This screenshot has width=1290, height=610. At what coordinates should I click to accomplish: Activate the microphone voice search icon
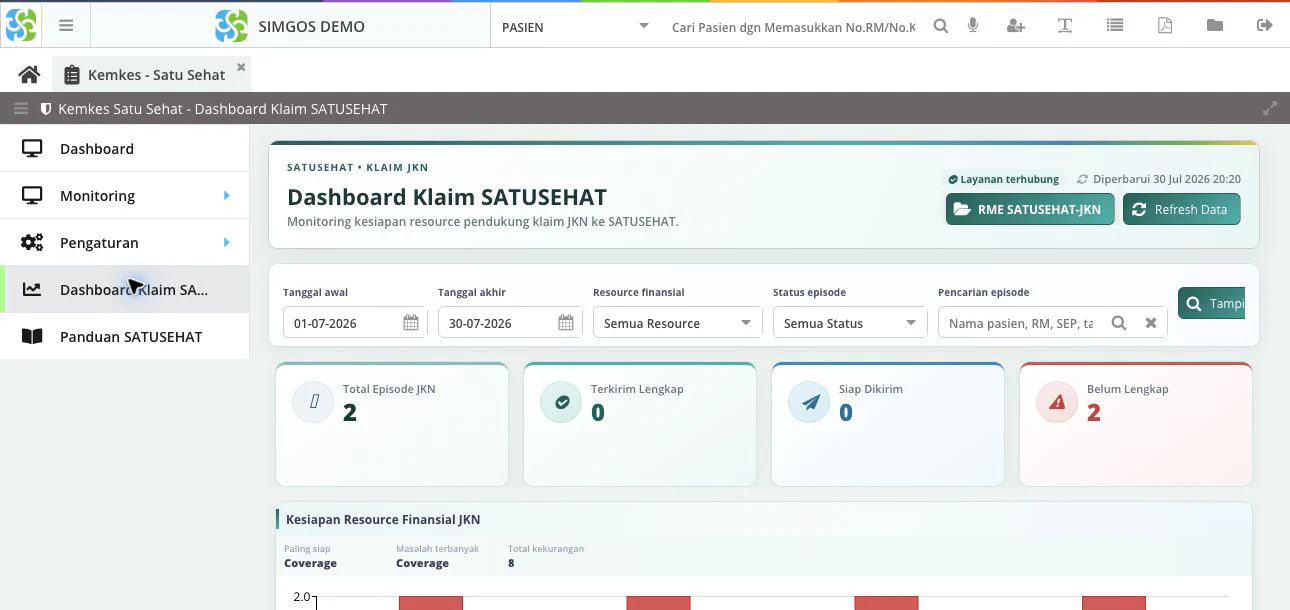tap(973, 26)
